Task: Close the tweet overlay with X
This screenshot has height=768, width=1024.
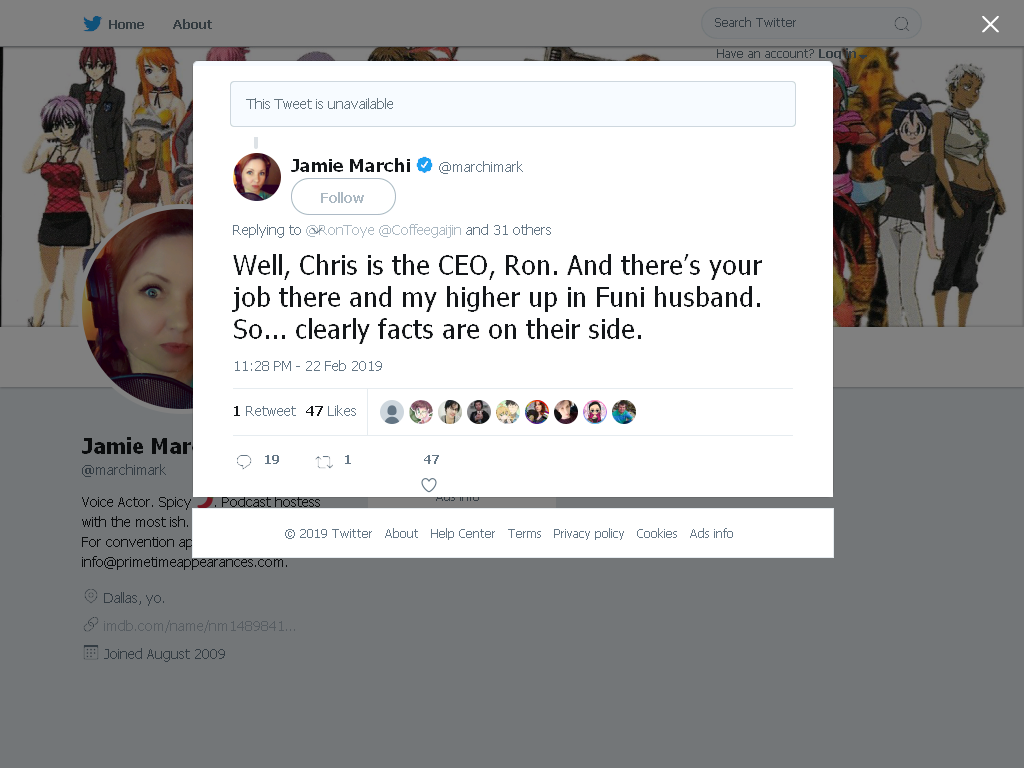Action: tap(990, 24)
